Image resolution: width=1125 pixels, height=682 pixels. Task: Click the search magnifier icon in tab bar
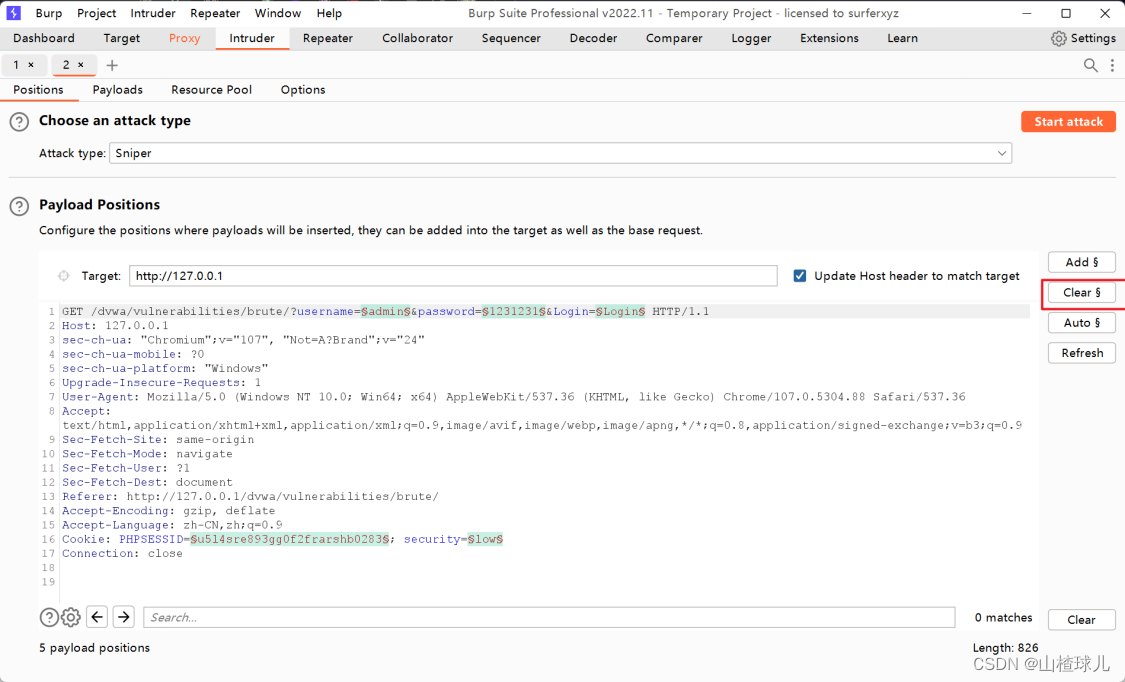[x=1091, y=65]
